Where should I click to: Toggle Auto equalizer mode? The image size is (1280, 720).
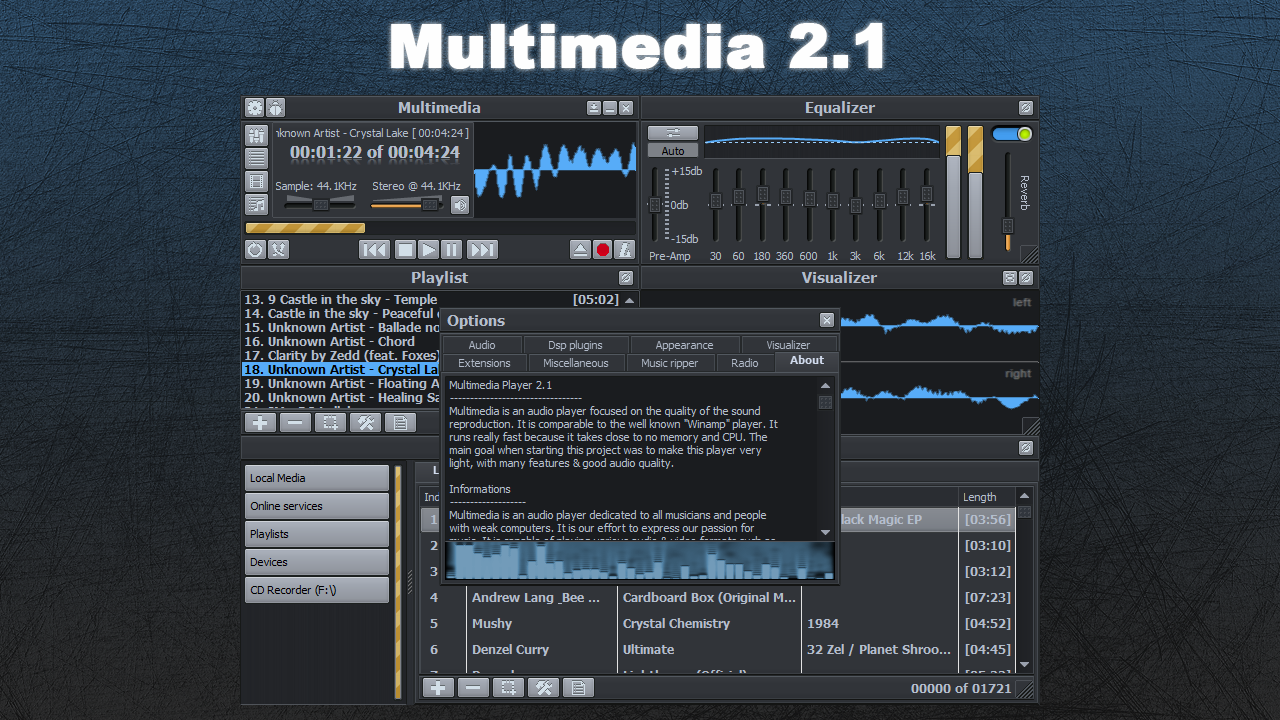coord(673,151)
